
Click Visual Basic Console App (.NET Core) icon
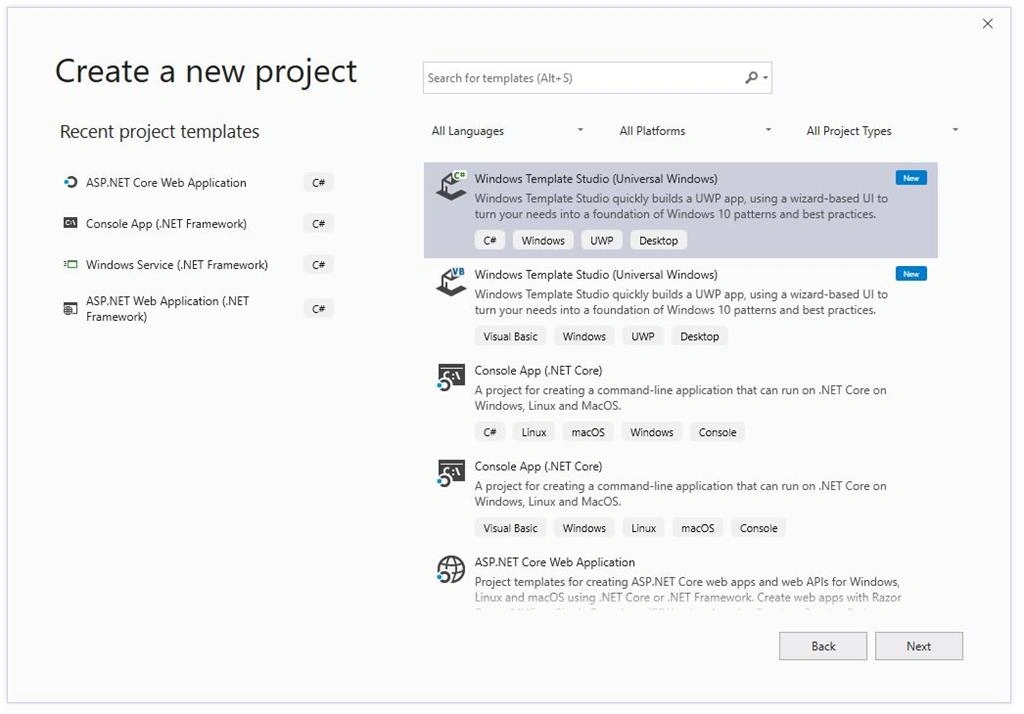coord(451,474)
